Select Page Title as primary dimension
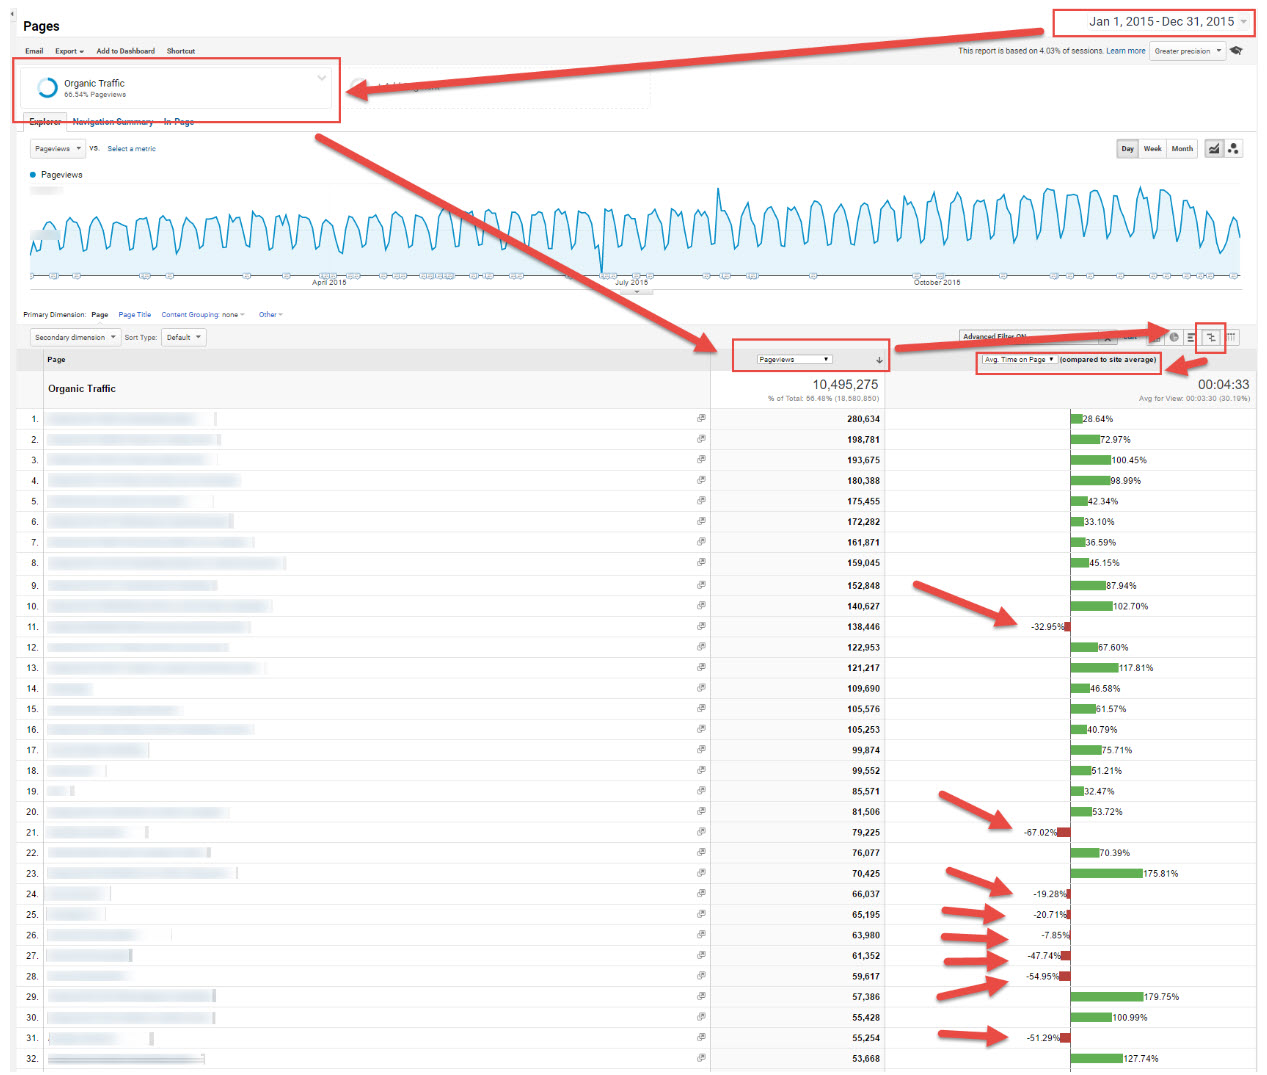The image size is (1267, 1075). [134, 315]
